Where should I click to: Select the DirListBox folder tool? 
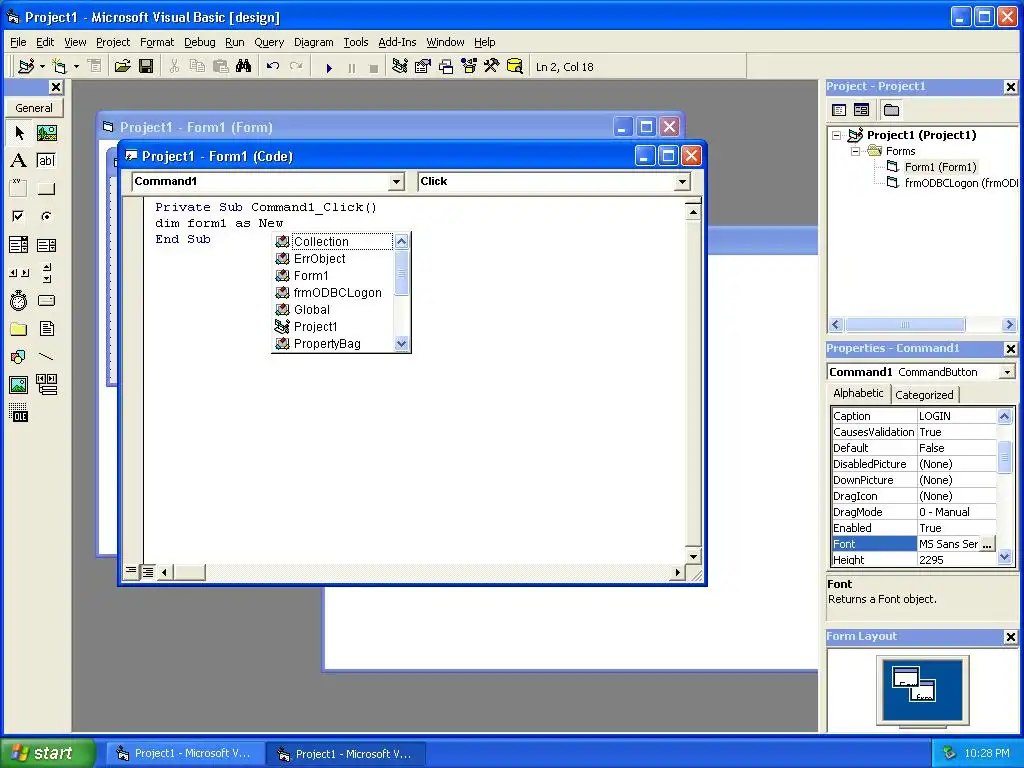click(x=19, y=328)
